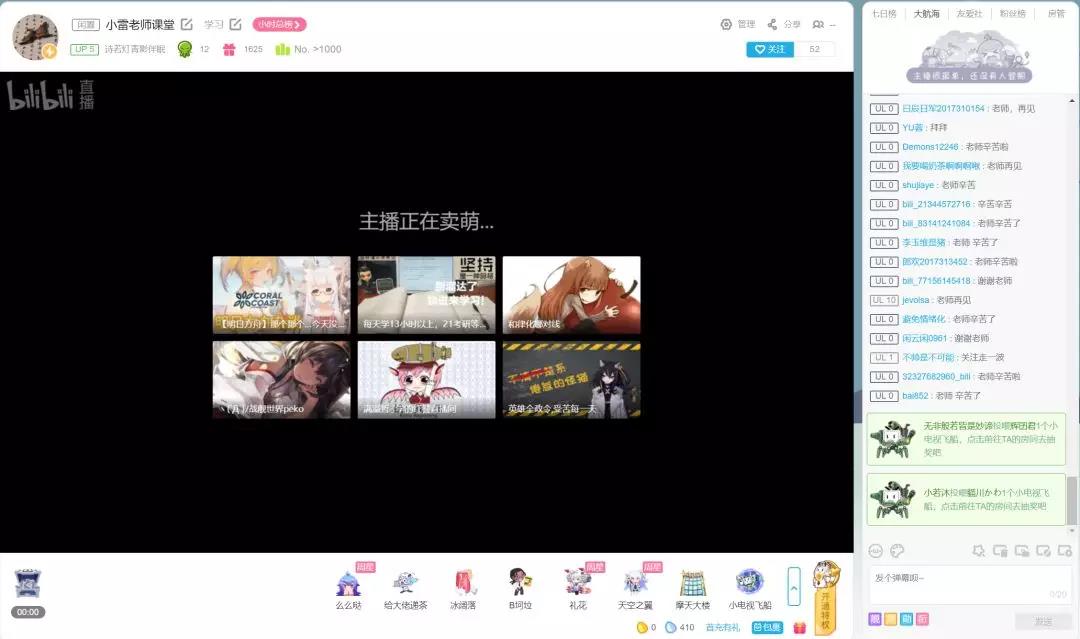
Task: Click the 关注 follow button
Action: (770, 49)
